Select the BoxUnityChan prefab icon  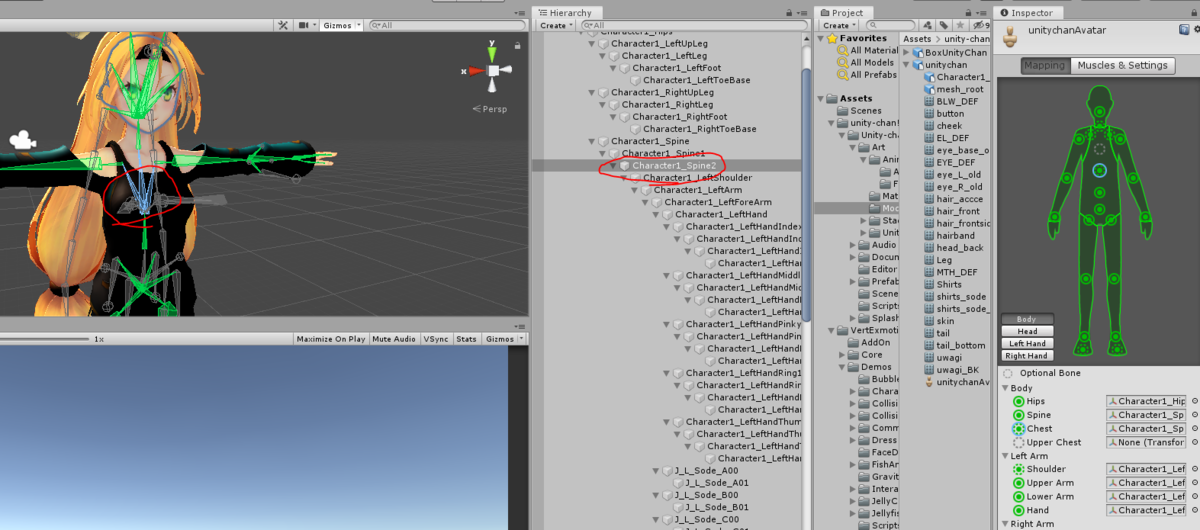919,52
